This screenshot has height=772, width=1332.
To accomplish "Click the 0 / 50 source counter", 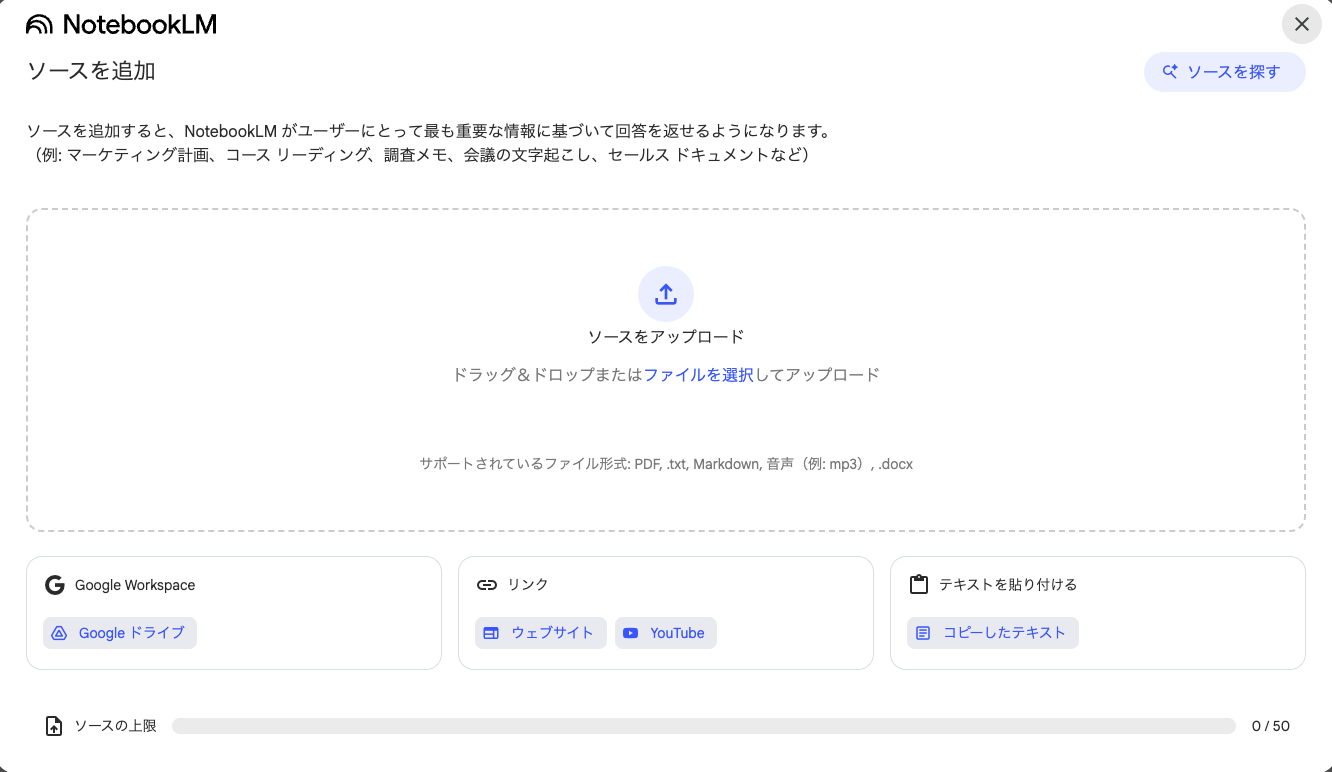I will click(1271, 725).
